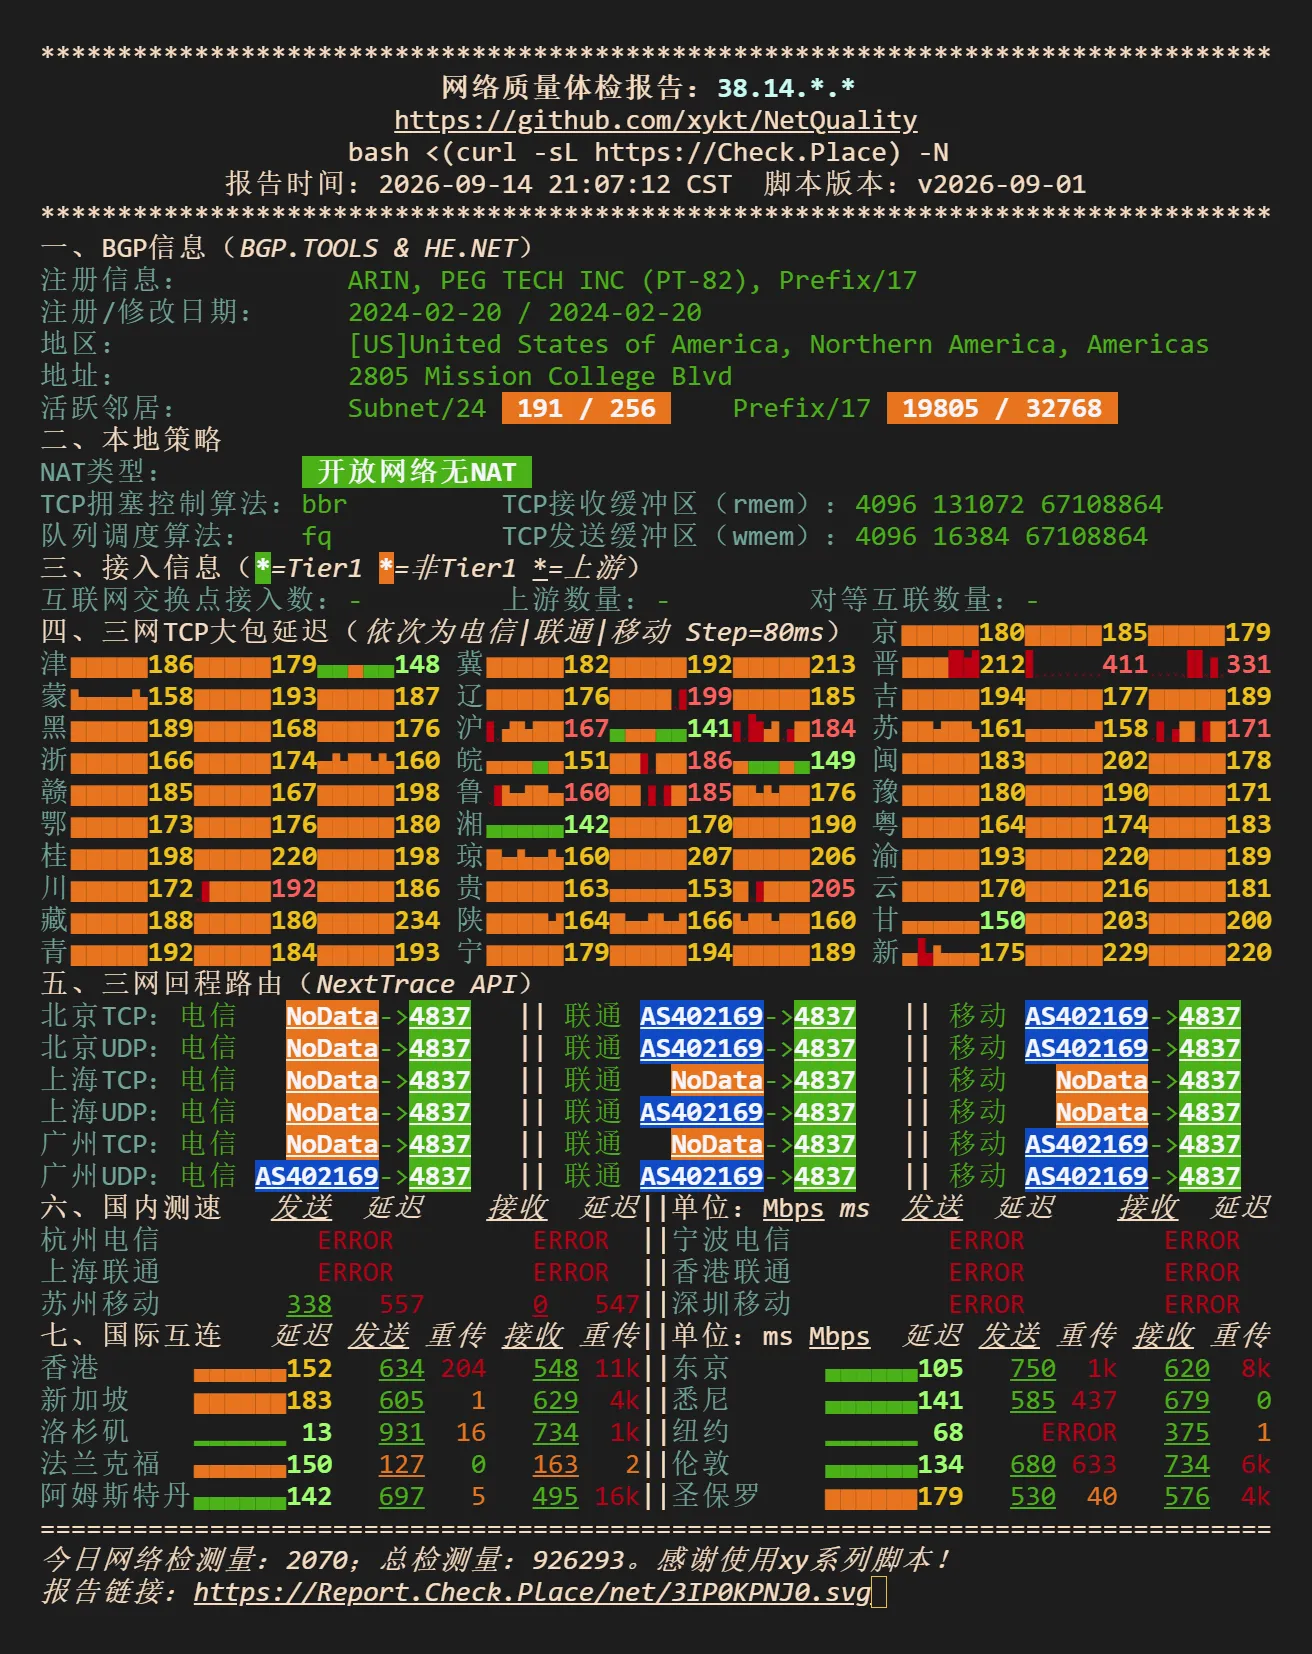This screenshot has width=1312, height=1654.
Task: Click 法兰克福 receive speed 163
Action: (556, 1464)
